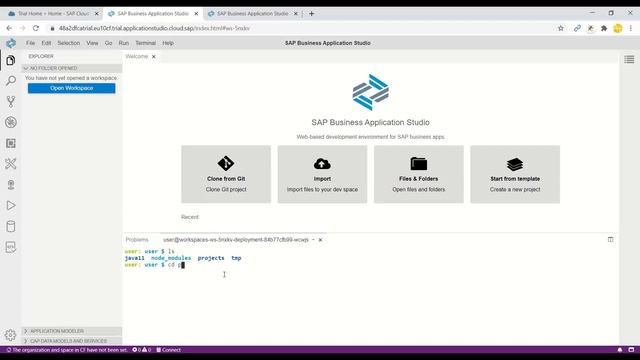Image resolution: width=640 pixels, height=360 pixels.
Task: Reload the browser page
Action: 36,28
